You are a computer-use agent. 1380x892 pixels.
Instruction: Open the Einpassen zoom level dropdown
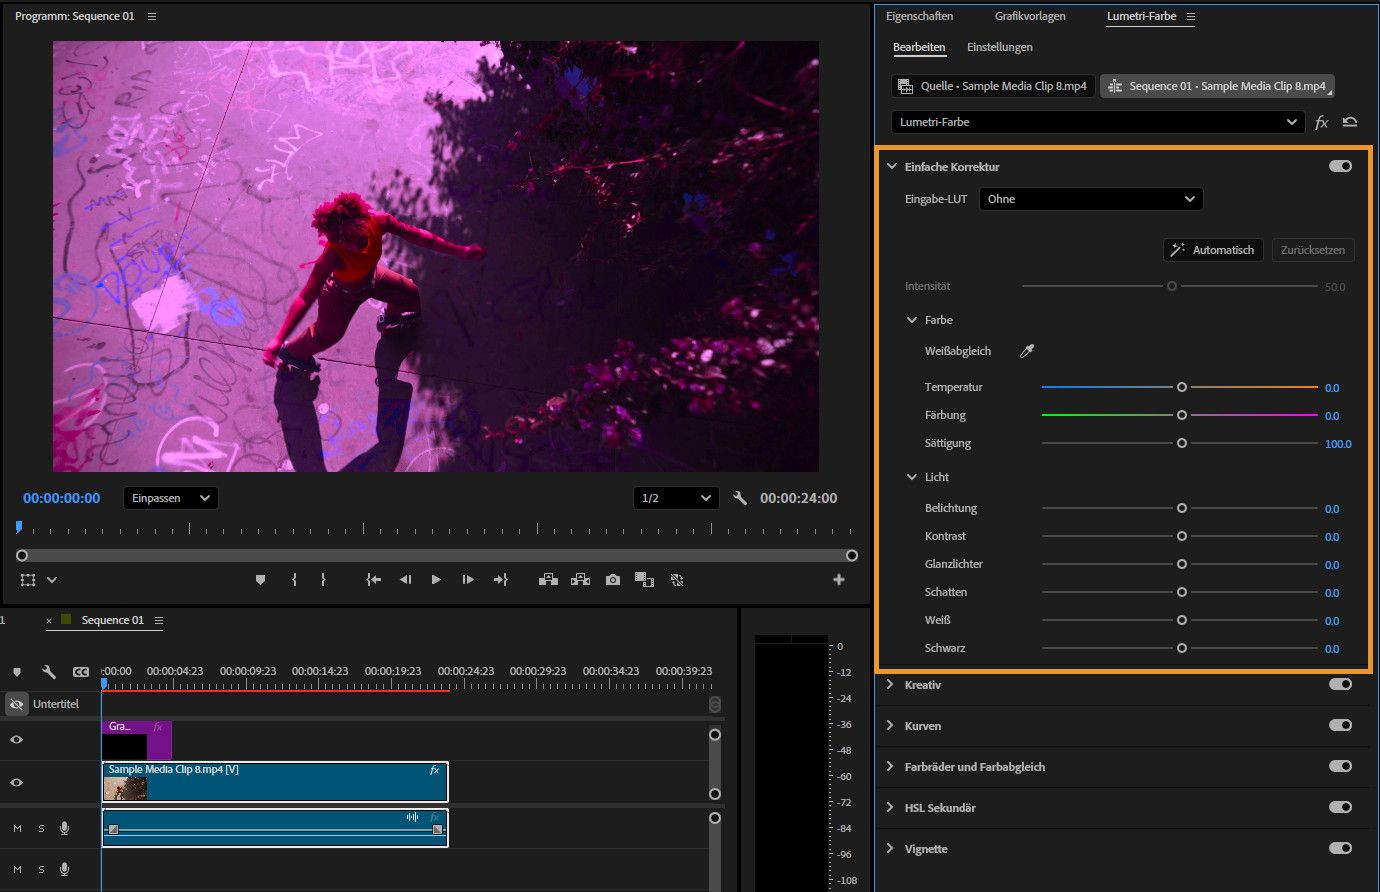point(170,498)
